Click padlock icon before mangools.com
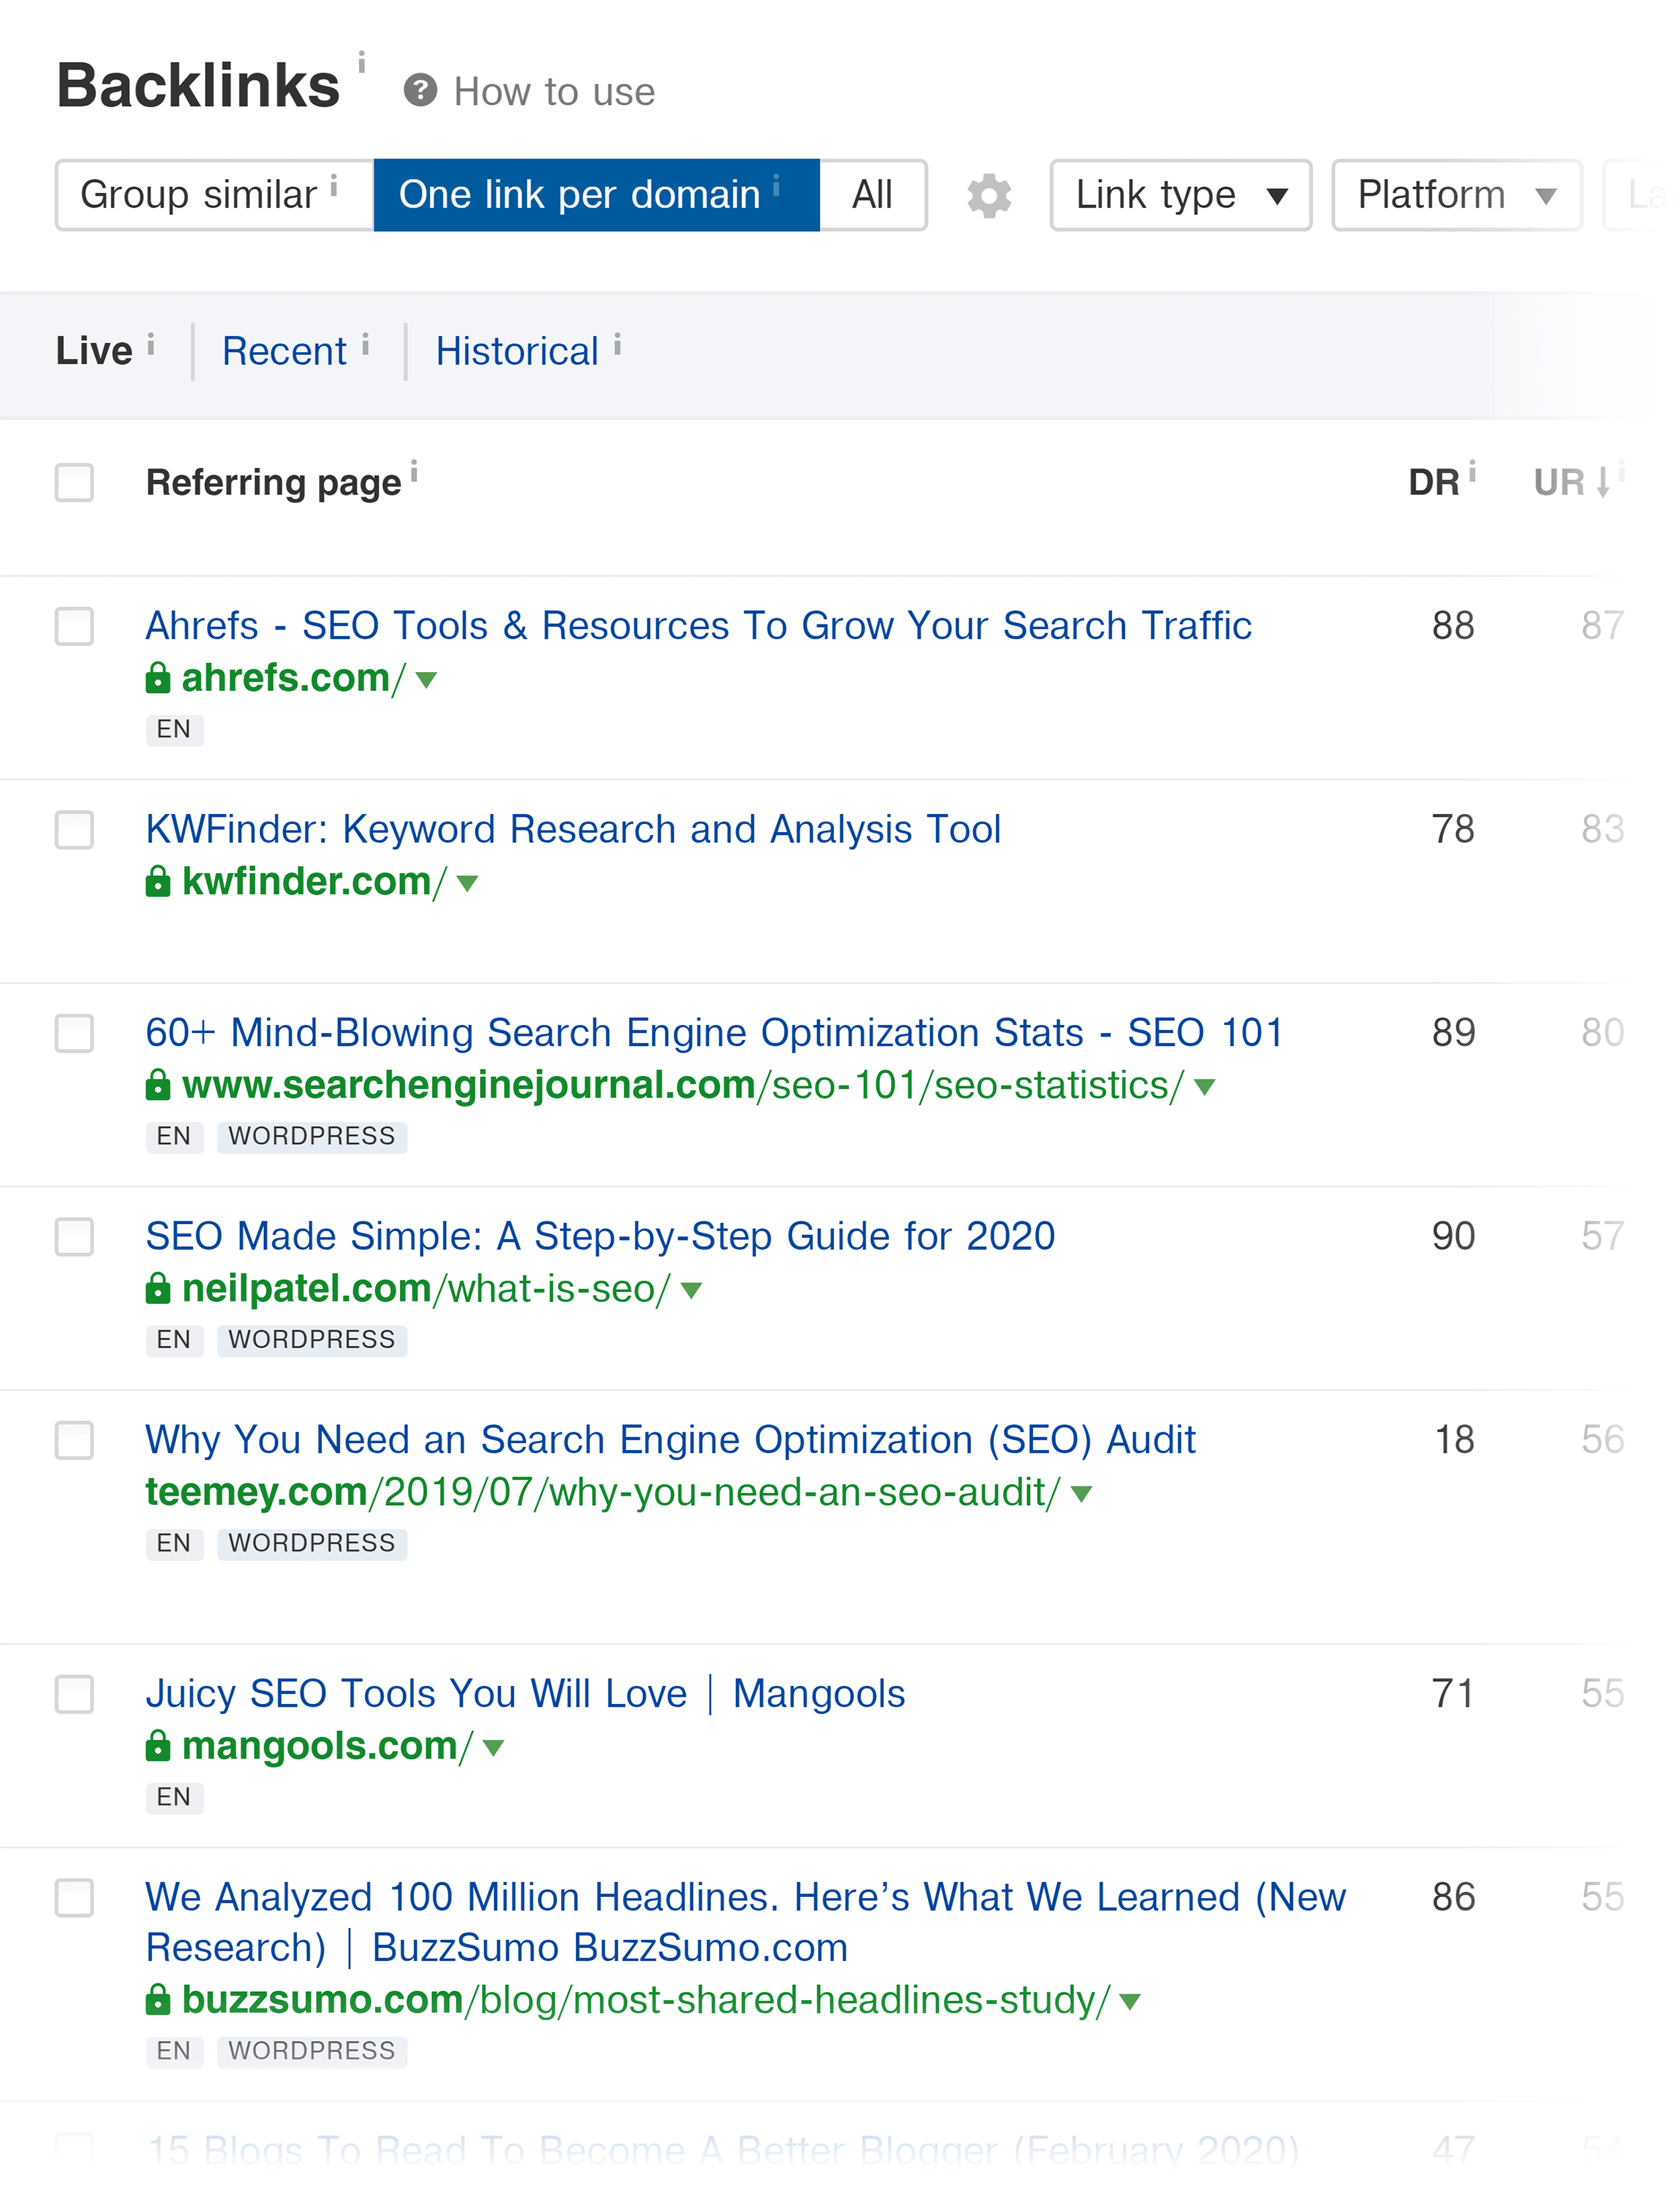The height and width of the screenshot is (2190, 1680). [x=158, y=1745]
